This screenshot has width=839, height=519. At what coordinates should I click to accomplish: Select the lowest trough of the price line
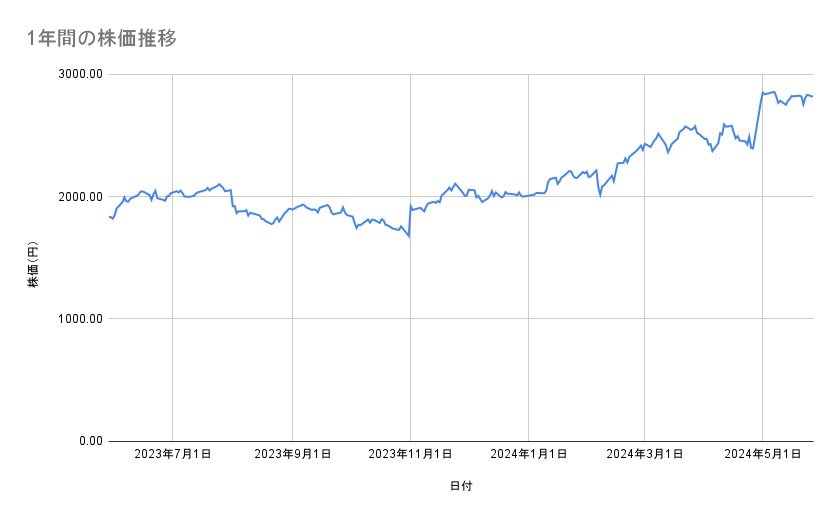tap(408, 236)
